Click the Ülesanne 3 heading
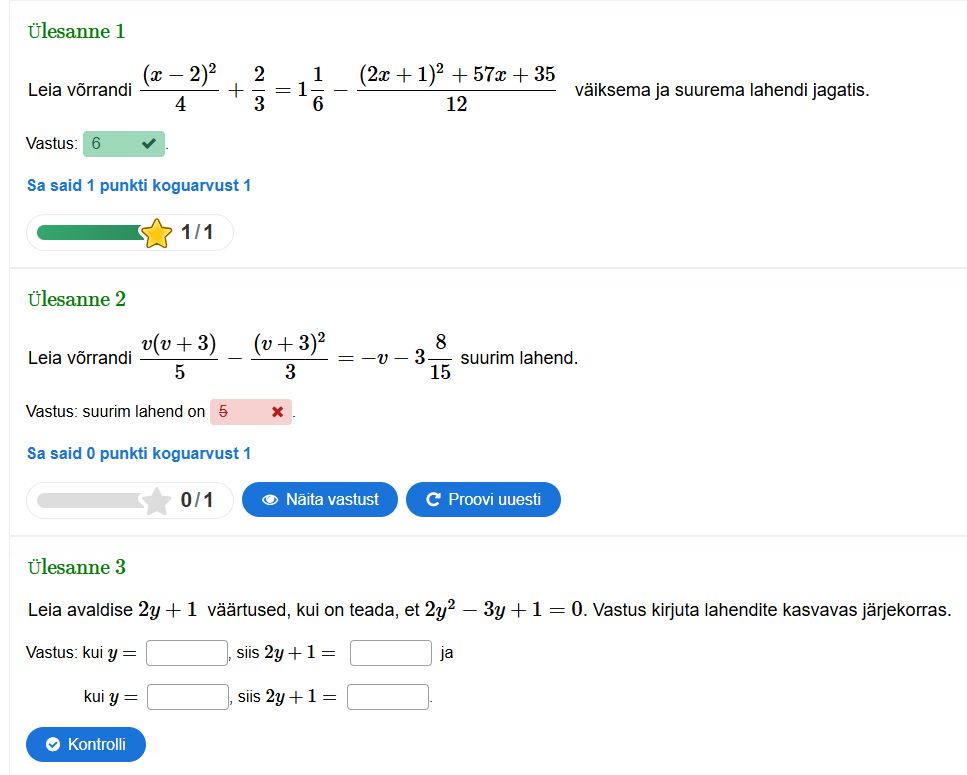The height and width of the screenshot is (775, 967). pos(77,567)
